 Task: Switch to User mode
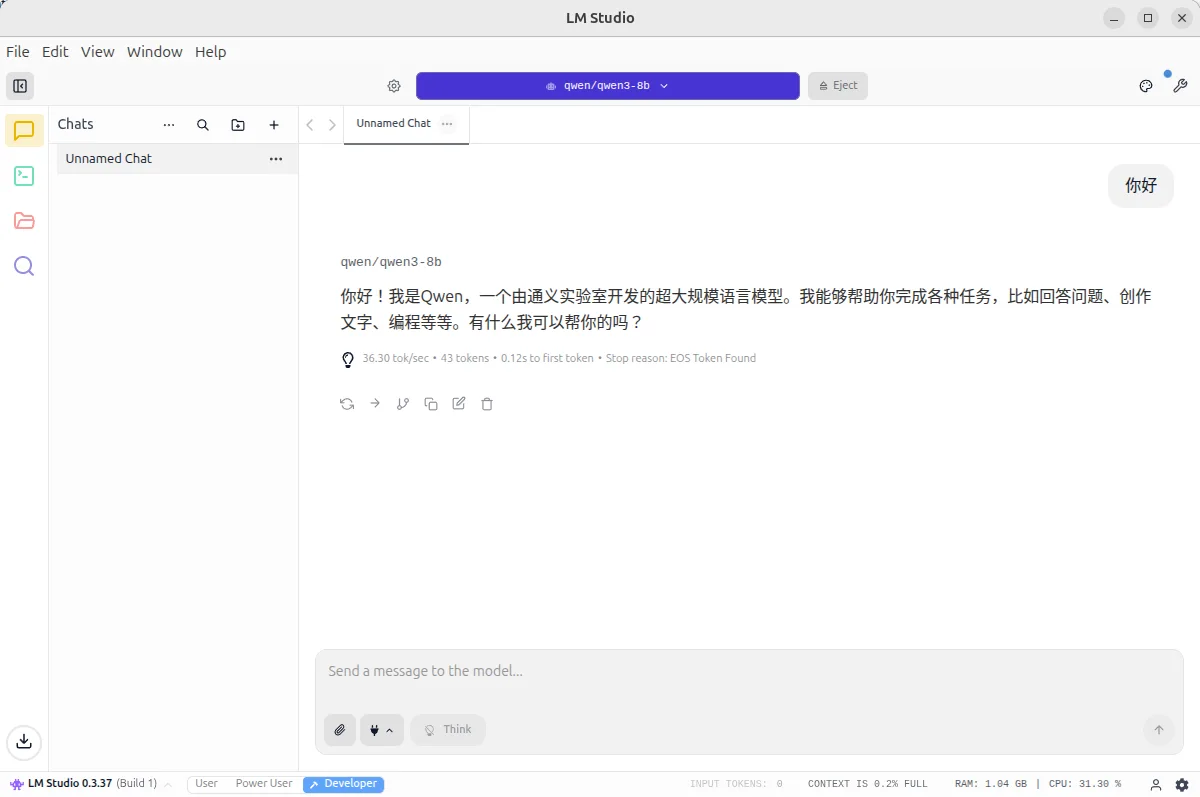pyautogui.click(x=207, y=784)
